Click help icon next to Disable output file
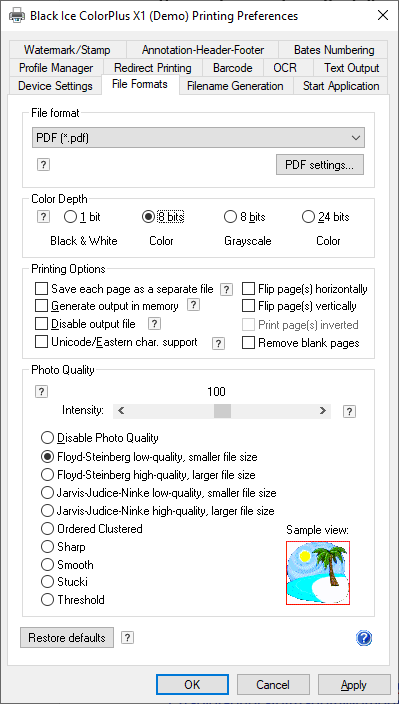Viewport: 399px width, 704px height. 154,323
